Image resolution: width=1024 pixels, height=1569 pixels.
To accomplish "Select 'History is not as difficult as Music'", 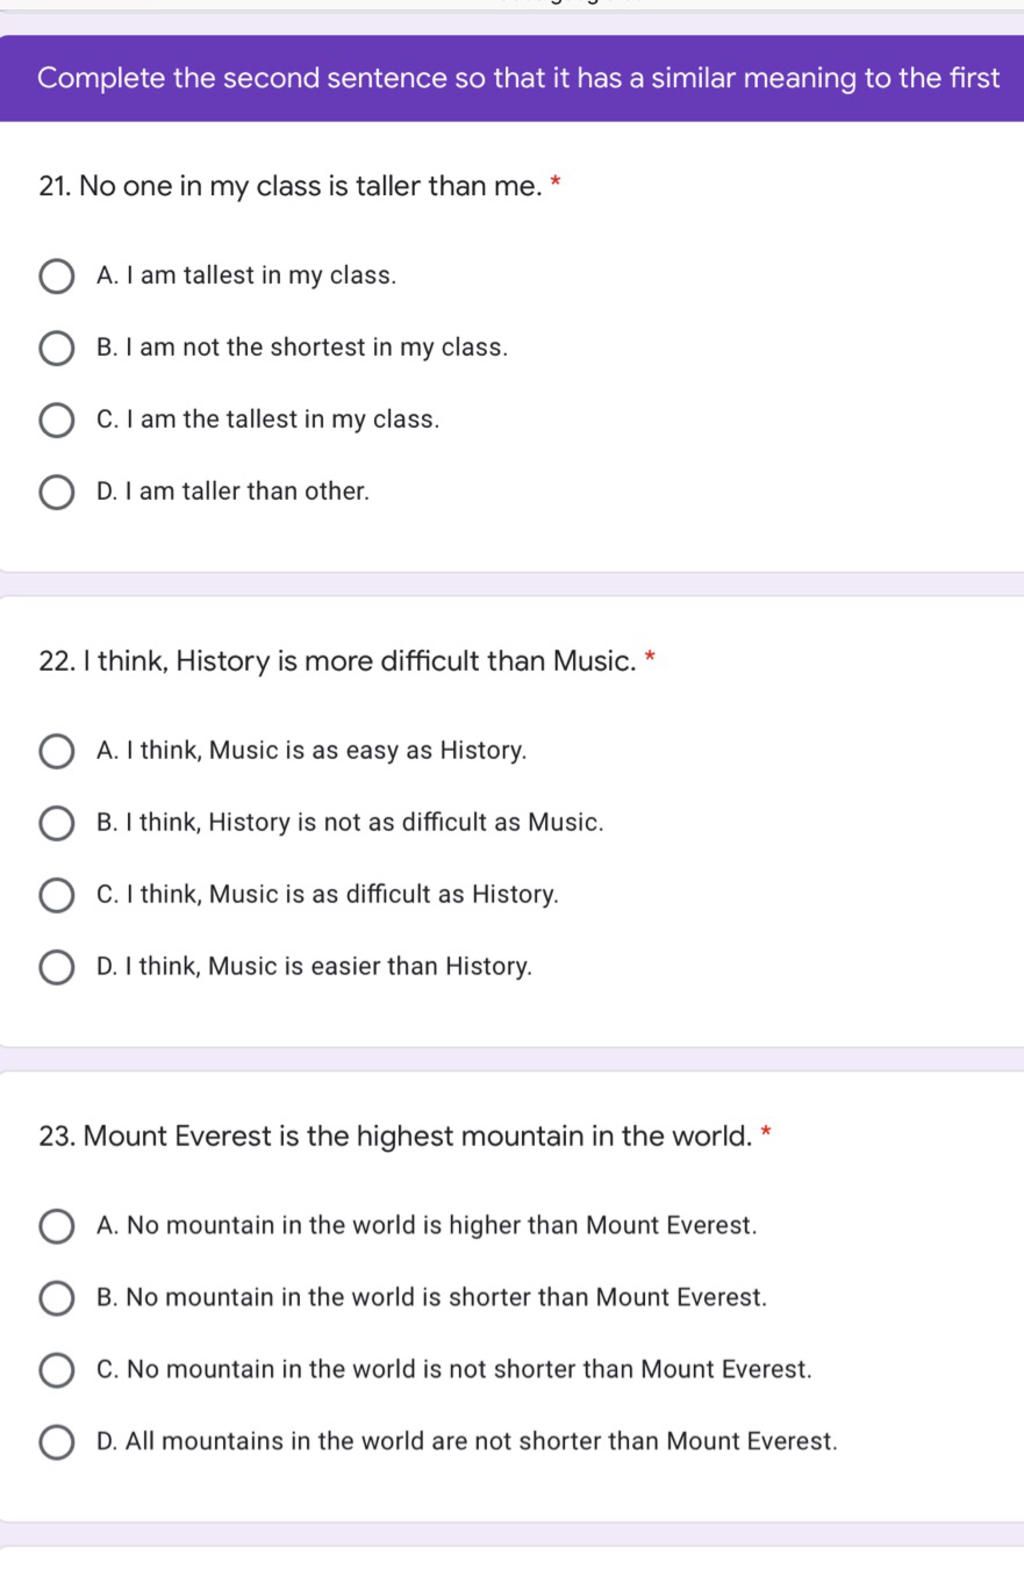I will tap(56, 823).
